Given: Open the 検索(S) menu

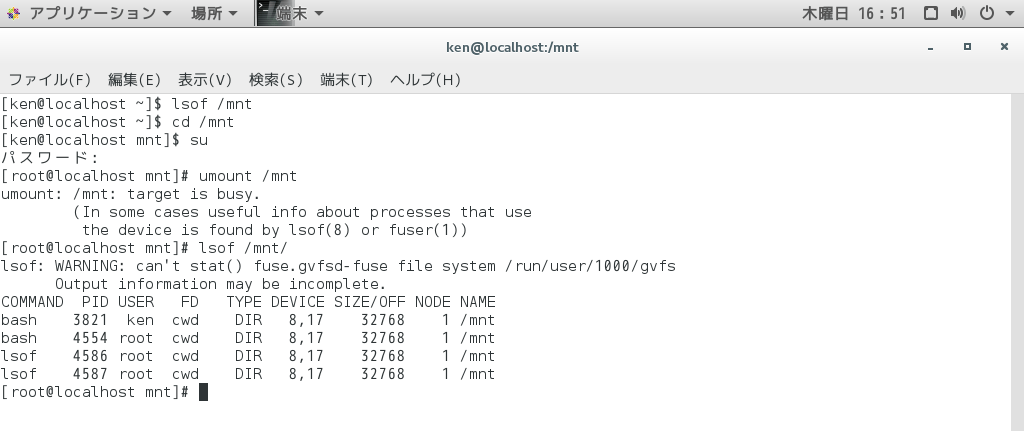Looking at the screenshot, I should click(276, 80).
